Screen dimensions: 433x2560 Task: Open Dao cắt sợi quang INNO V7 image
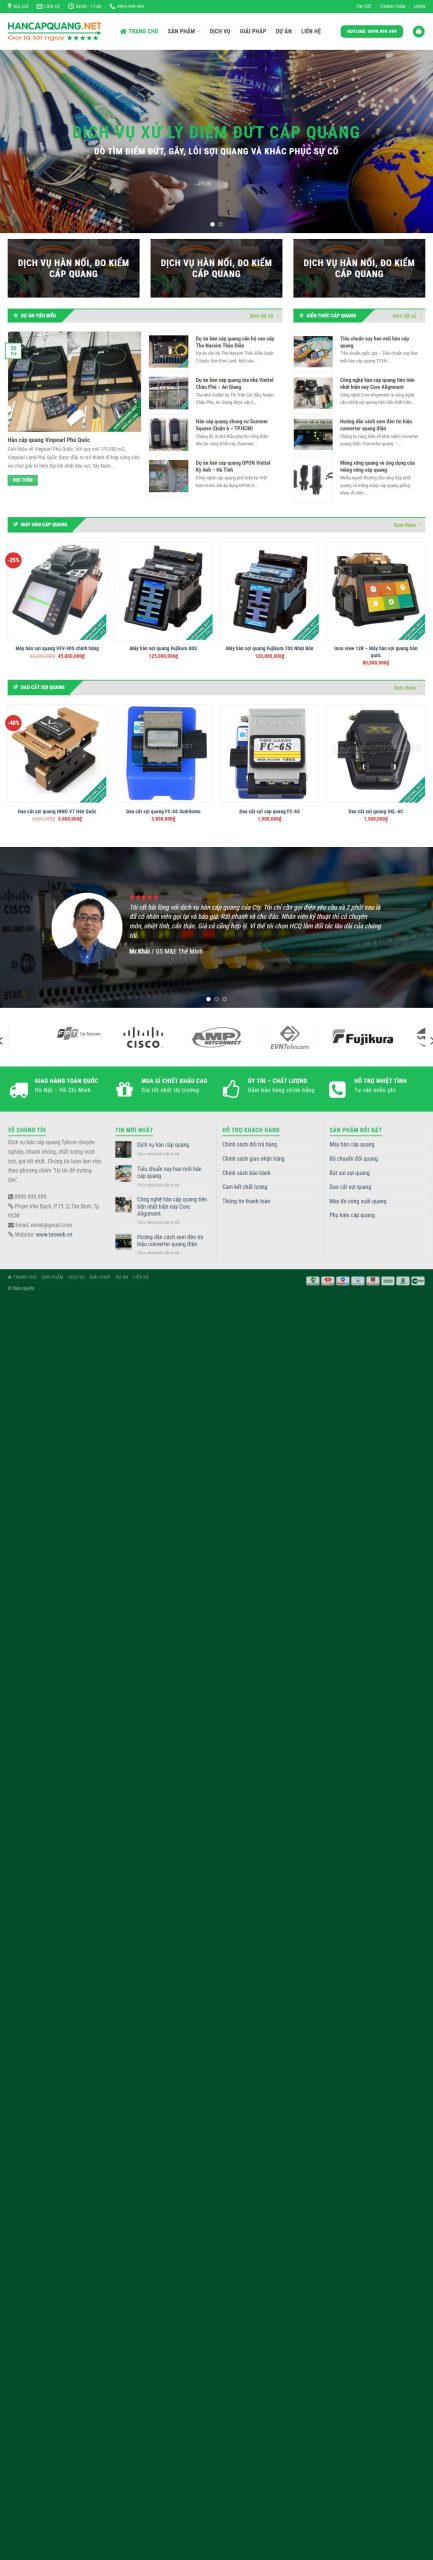pos(57,755)
